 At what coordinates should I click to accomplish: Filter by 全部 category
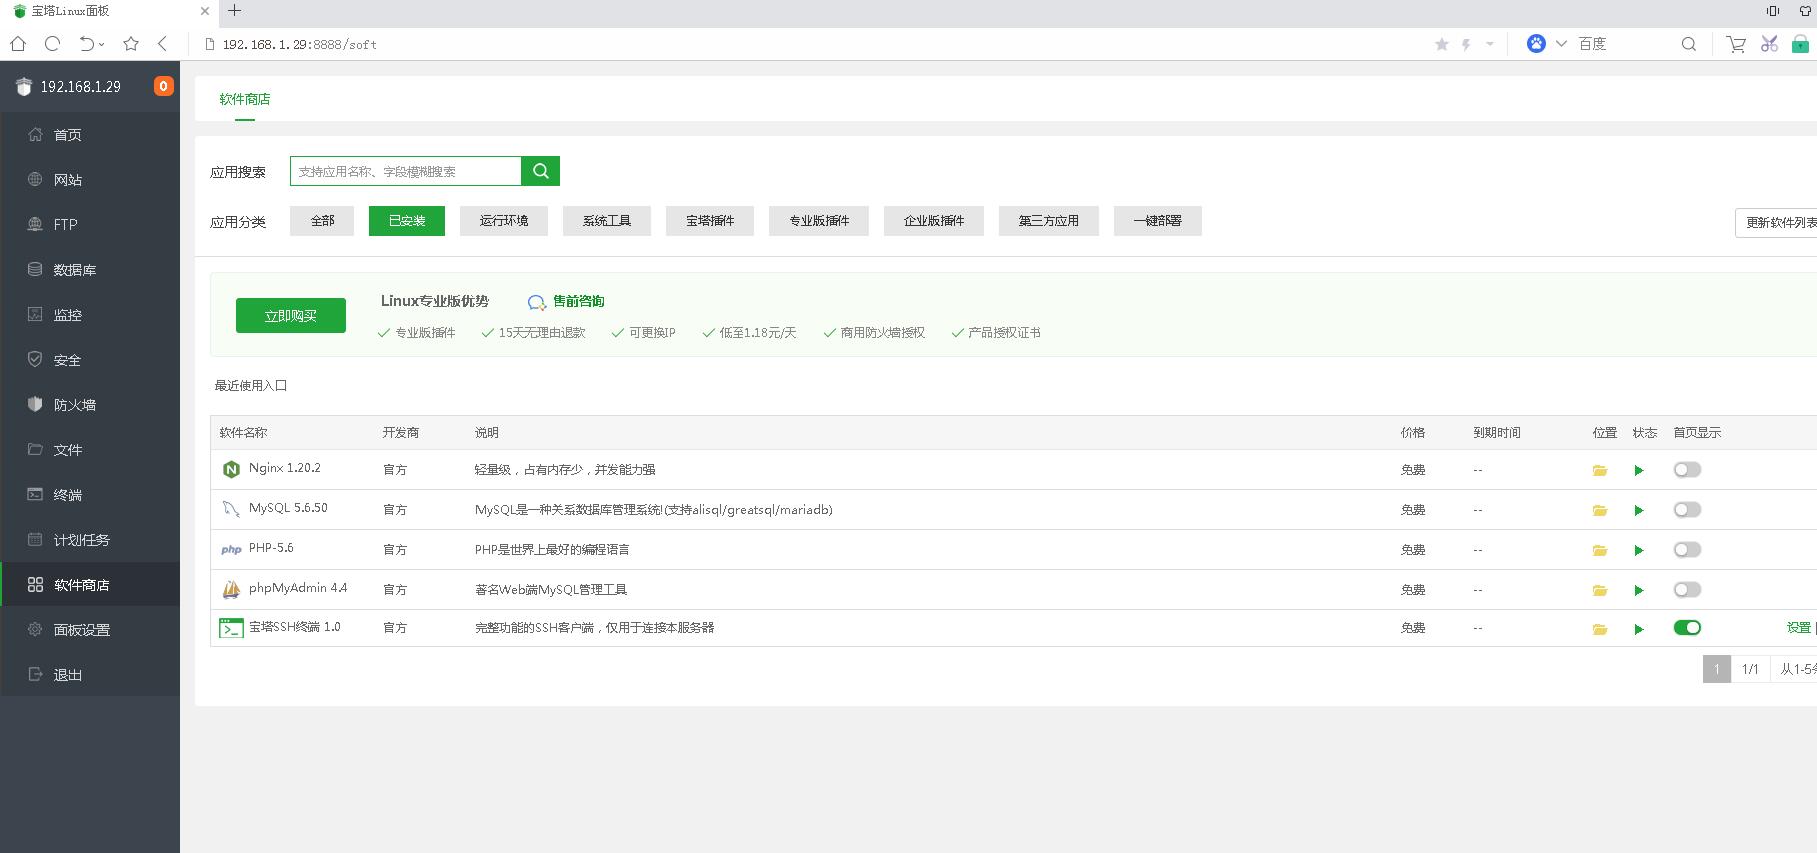tap(322, 221)
